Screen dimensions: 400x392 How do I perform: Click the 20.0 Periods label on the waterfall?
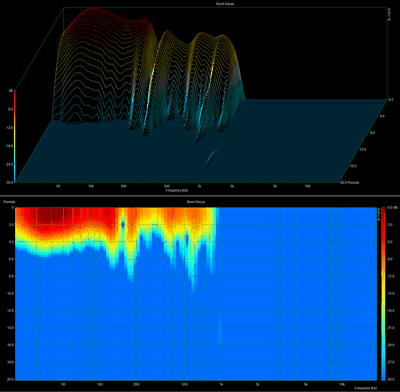pos(349,183)
